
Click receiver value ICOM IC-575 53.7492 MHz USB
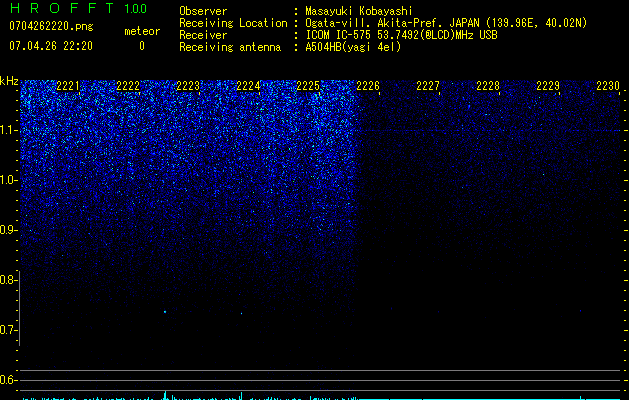pos(402,35)
